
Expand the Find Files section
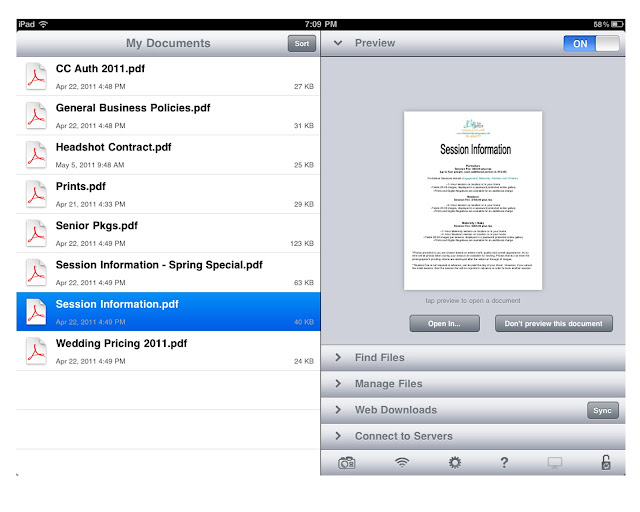[x=473, y=358]
